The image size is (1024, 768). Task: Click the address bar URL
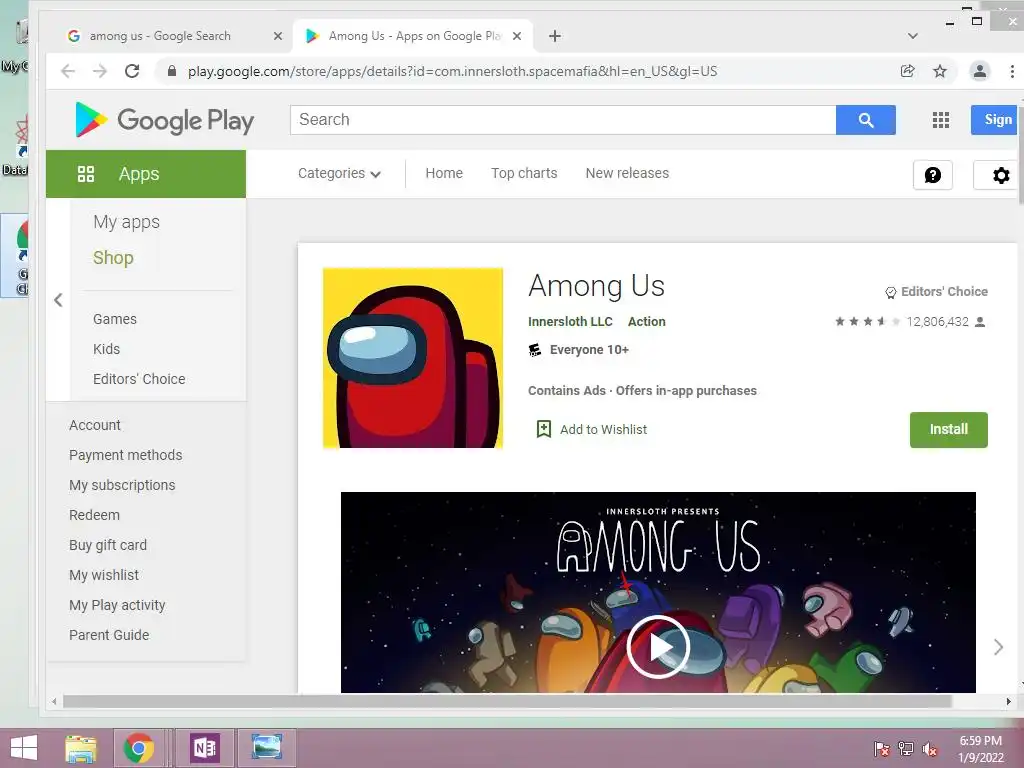tap(452, 71)
